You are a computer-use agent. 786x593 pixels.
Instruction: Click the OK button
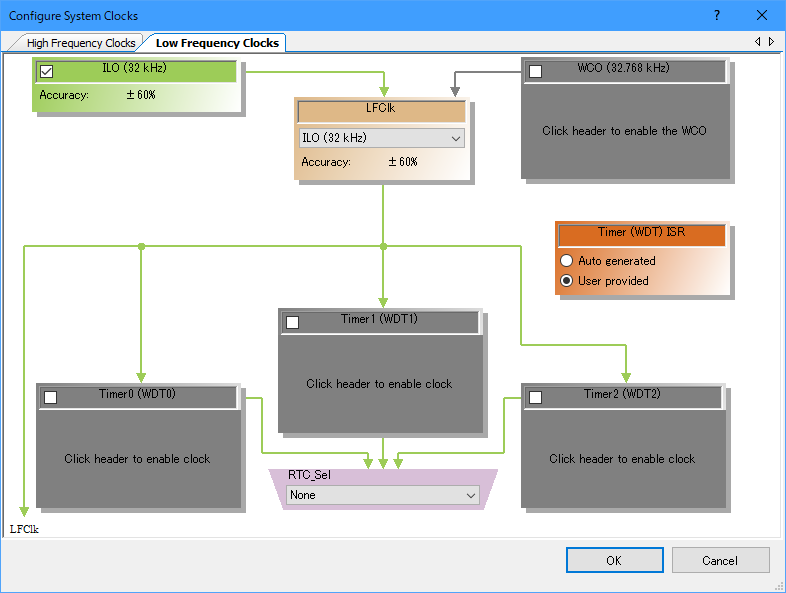point(614,560)
